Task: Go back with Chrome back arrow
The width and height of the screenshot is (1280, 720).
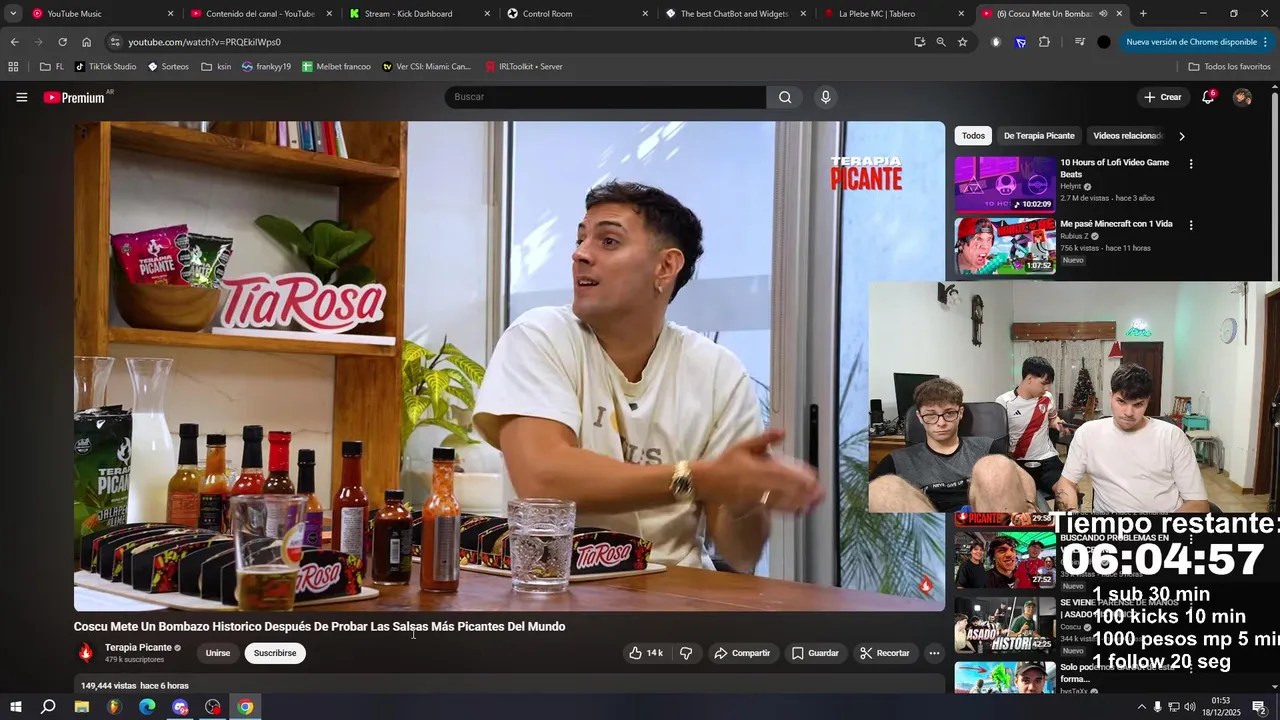Action: 14,42
